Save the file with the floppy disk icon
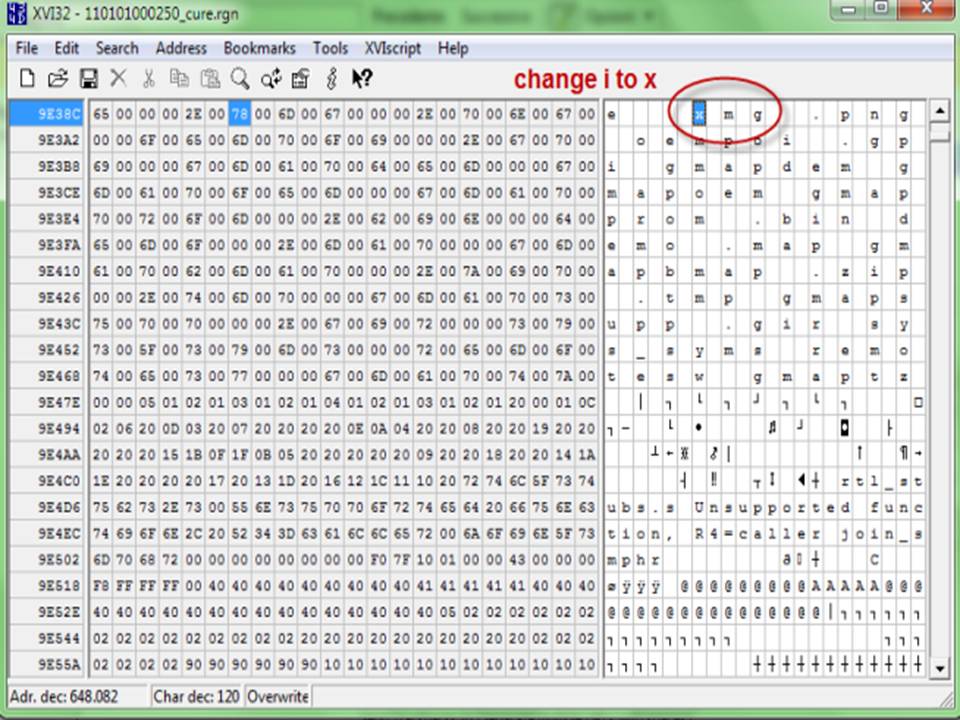This screenshot has width=960, height=720. (x=89, y=78)
